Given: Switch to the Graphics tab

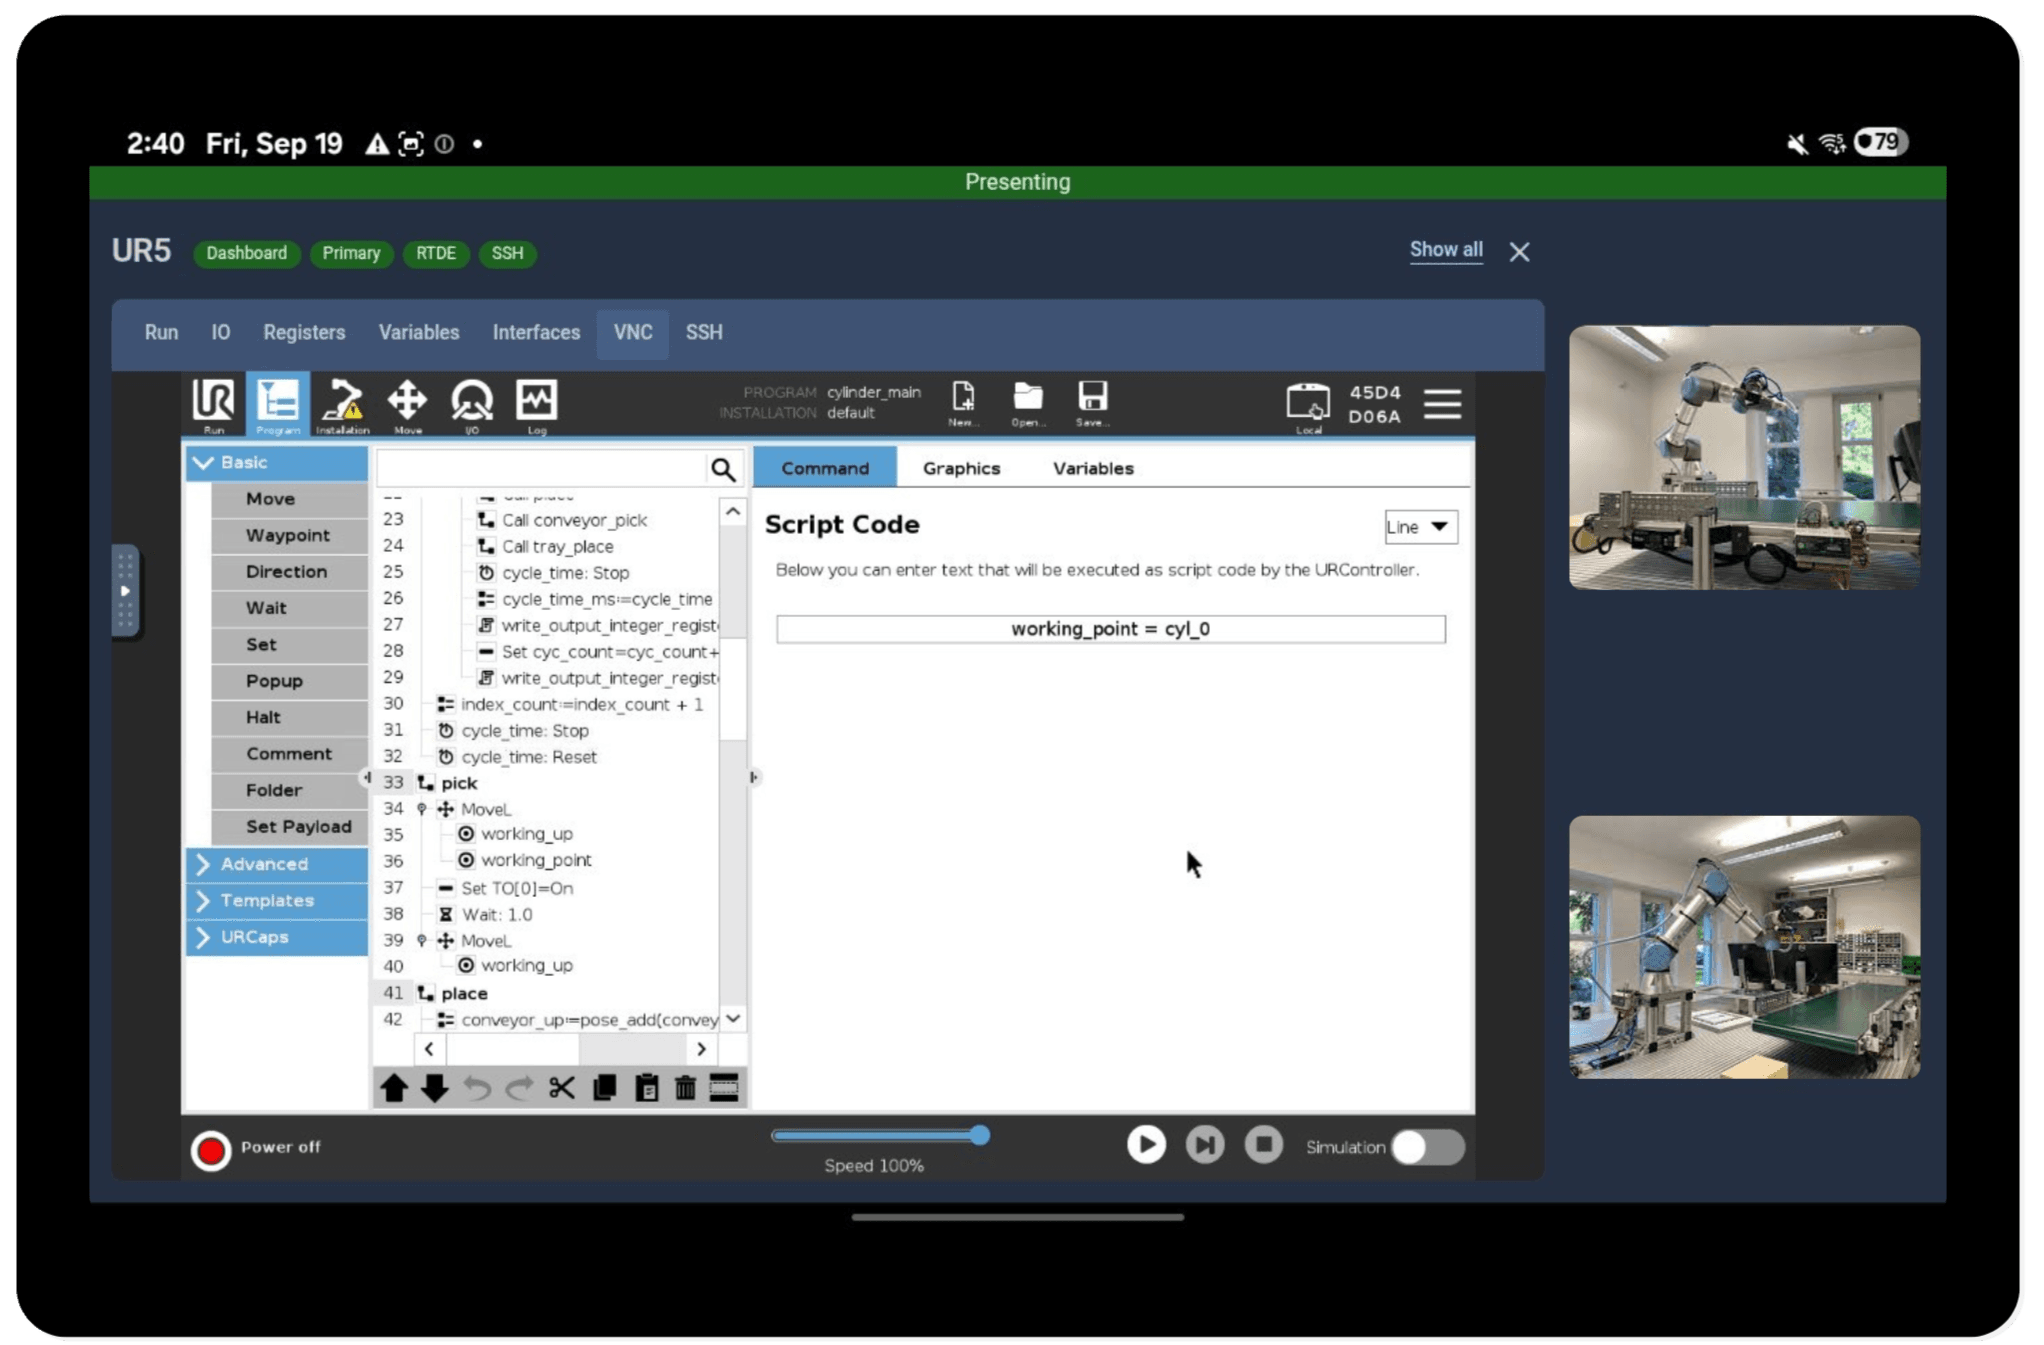Looking at the screenshot, I should [961, 468].
